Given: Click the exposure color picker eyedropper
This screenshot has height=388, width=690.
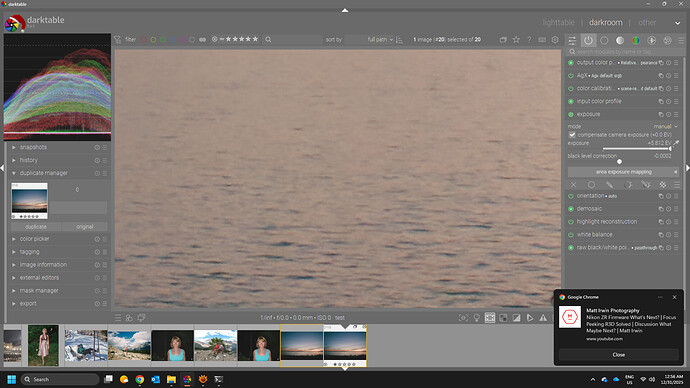Looking at the screenshot, I should (x=676, y=143).
